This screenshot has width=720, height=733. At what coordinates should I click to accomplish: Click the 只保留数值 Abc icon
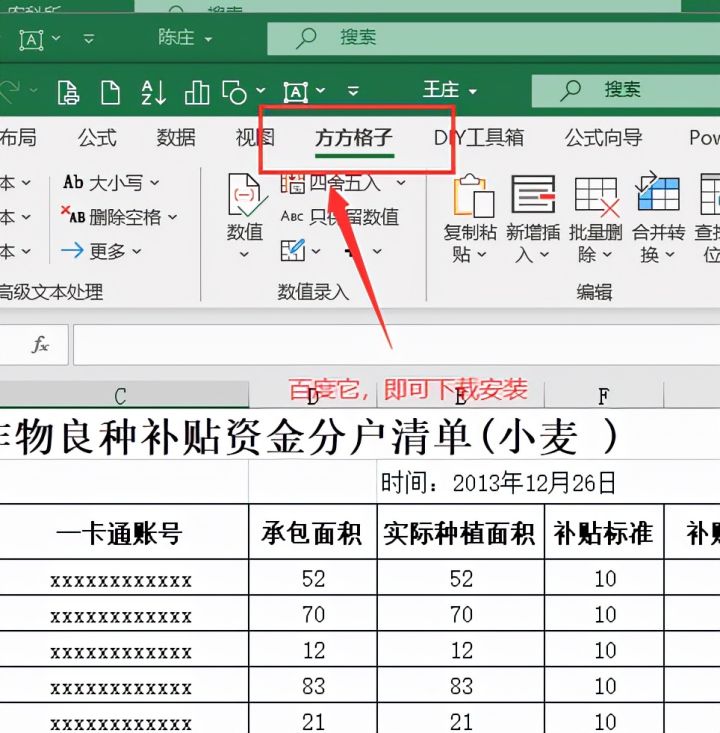point(292,216)
